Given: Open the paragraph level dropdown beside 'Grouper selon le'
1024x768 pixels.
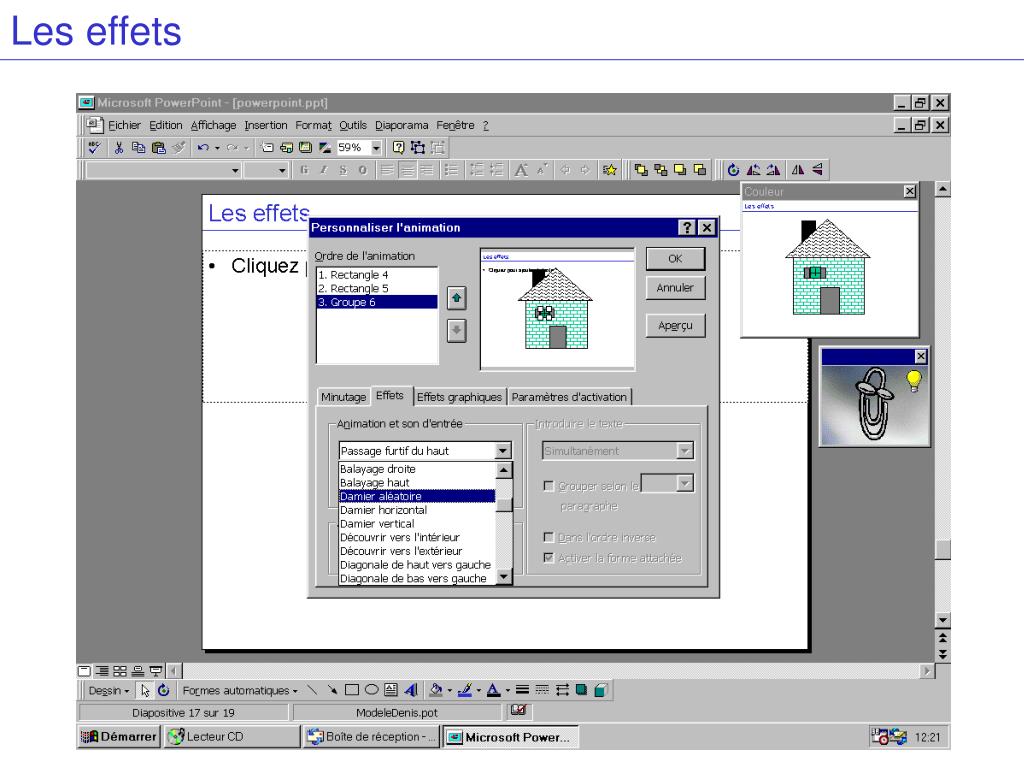Looking at the screenshot, I should pyautogui.click(x=684, y=483).
